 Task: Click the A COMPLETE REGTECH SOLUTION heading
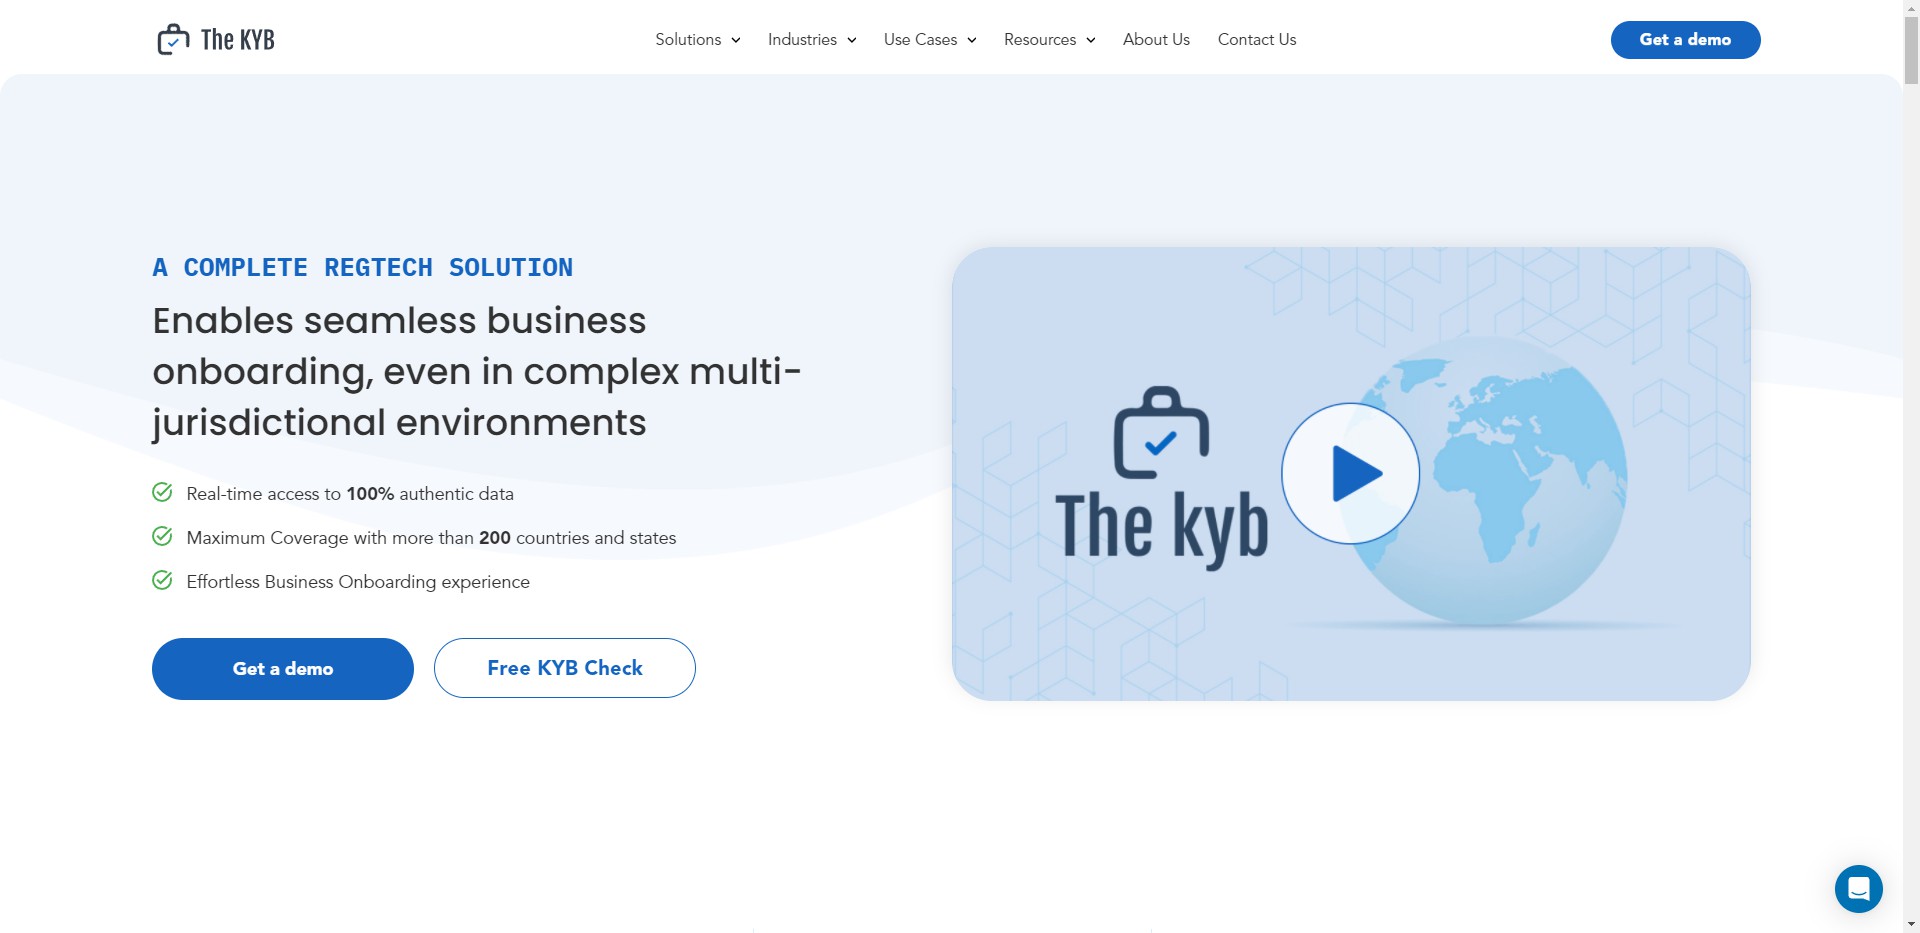click(362, 267)
